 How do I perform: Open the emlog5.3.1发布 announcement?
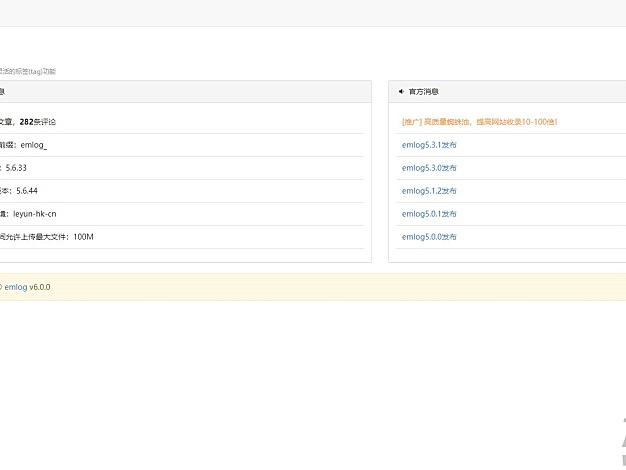[429, 145]
